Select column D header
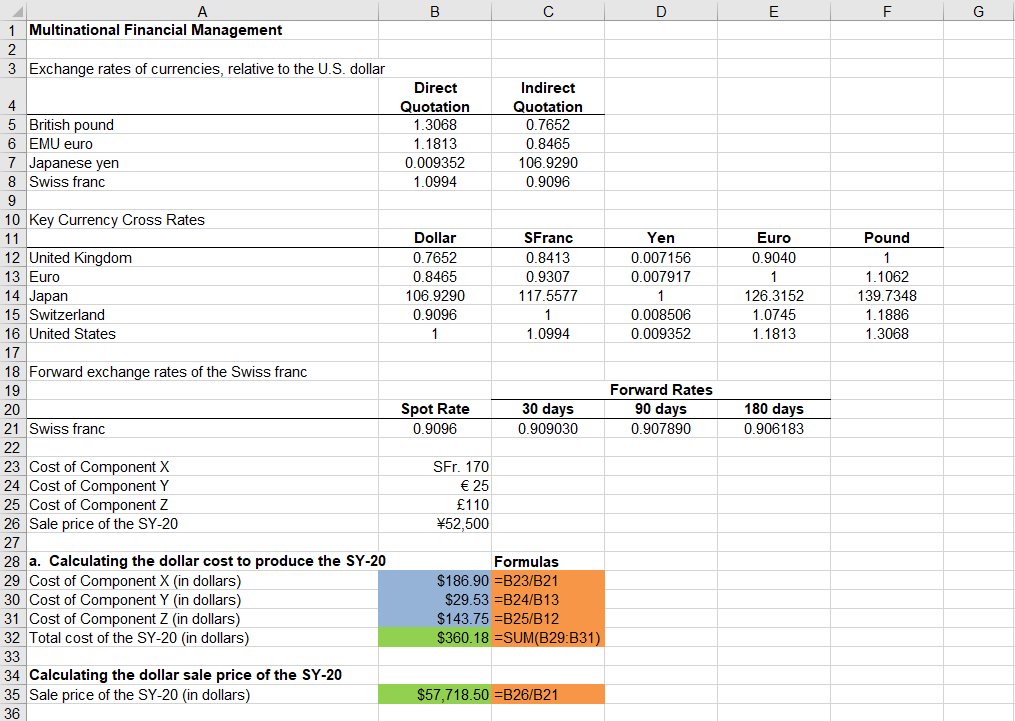1015x721 pixels. [x=661, y=11]
